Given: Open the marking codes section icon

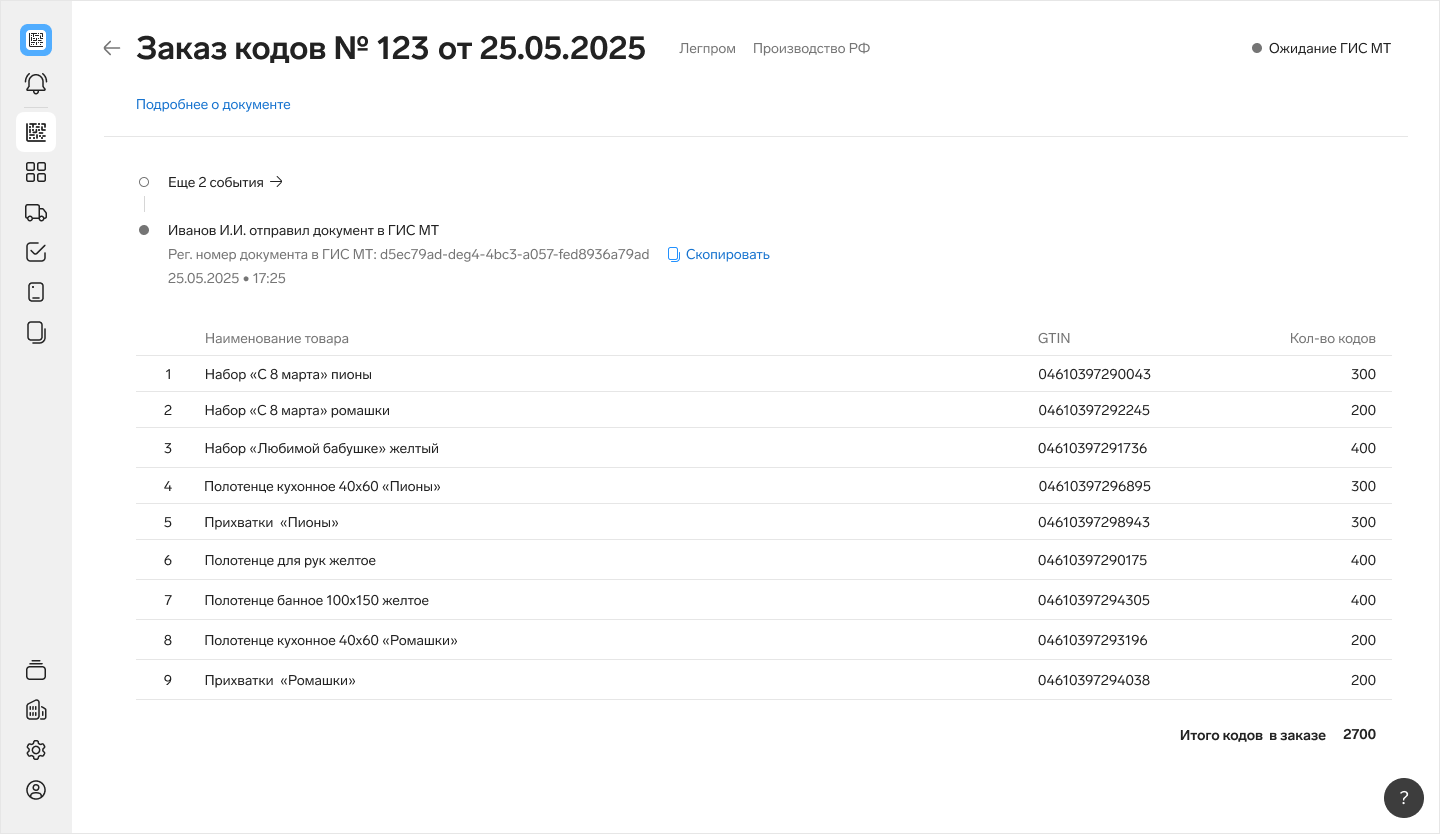Looking at the screenshot, I should click(x=36, y=132).
